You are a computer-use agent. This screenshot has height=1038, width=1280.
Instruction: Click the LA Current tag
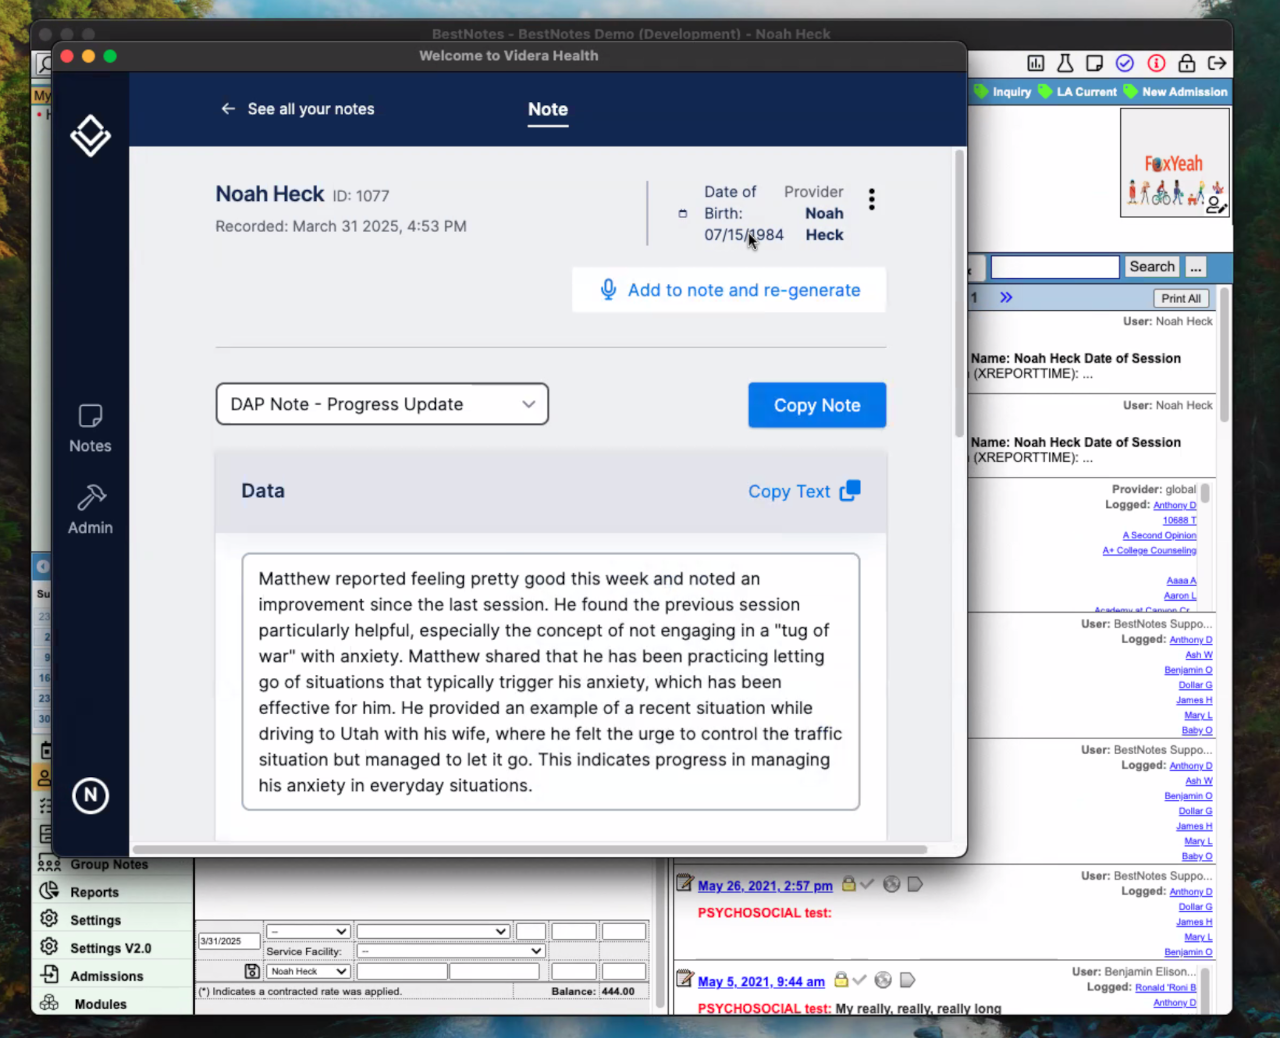tap(1078, 91)
